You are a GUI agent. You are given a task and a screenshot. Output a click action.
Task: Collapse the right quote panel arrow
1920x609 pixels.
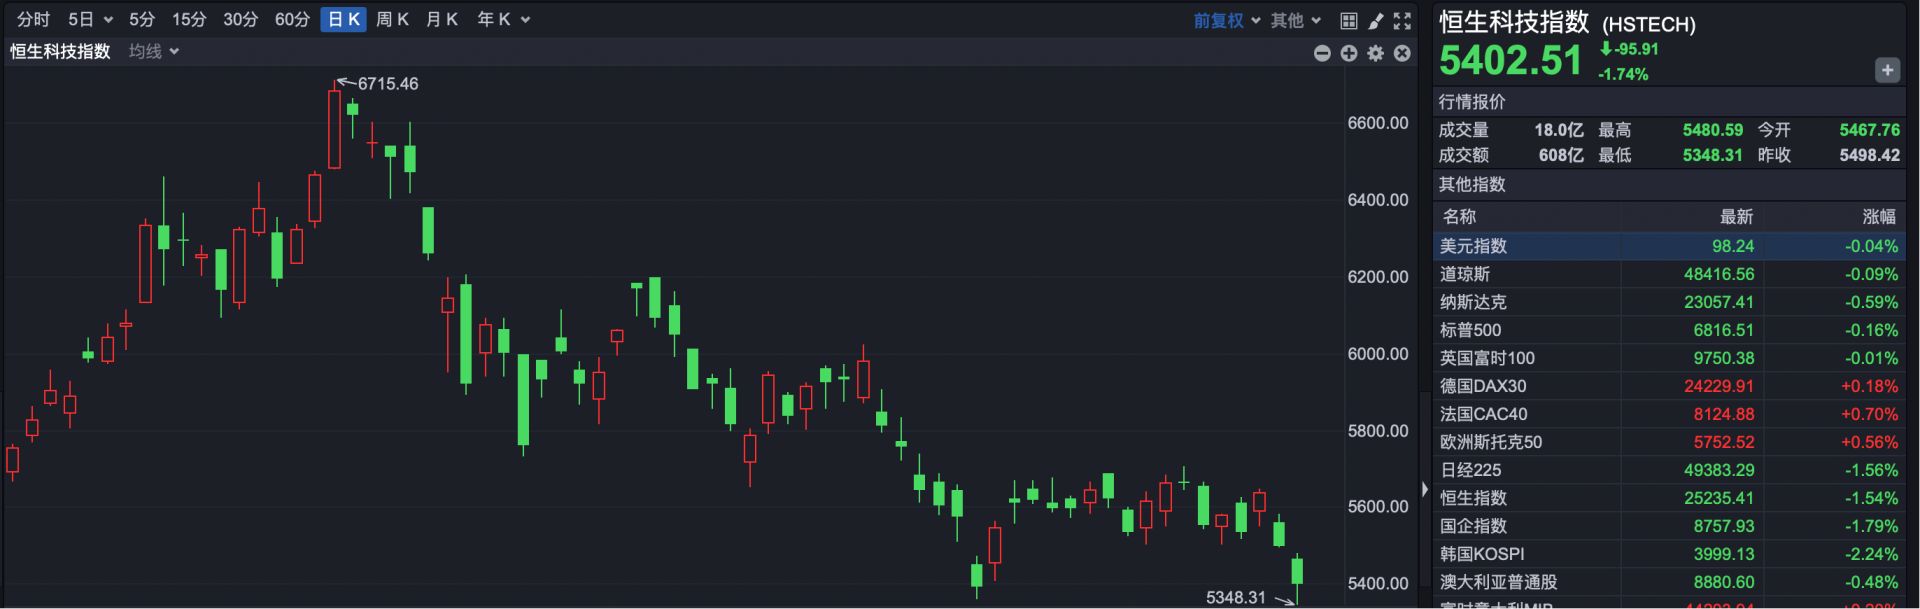tap(1425, 489)
